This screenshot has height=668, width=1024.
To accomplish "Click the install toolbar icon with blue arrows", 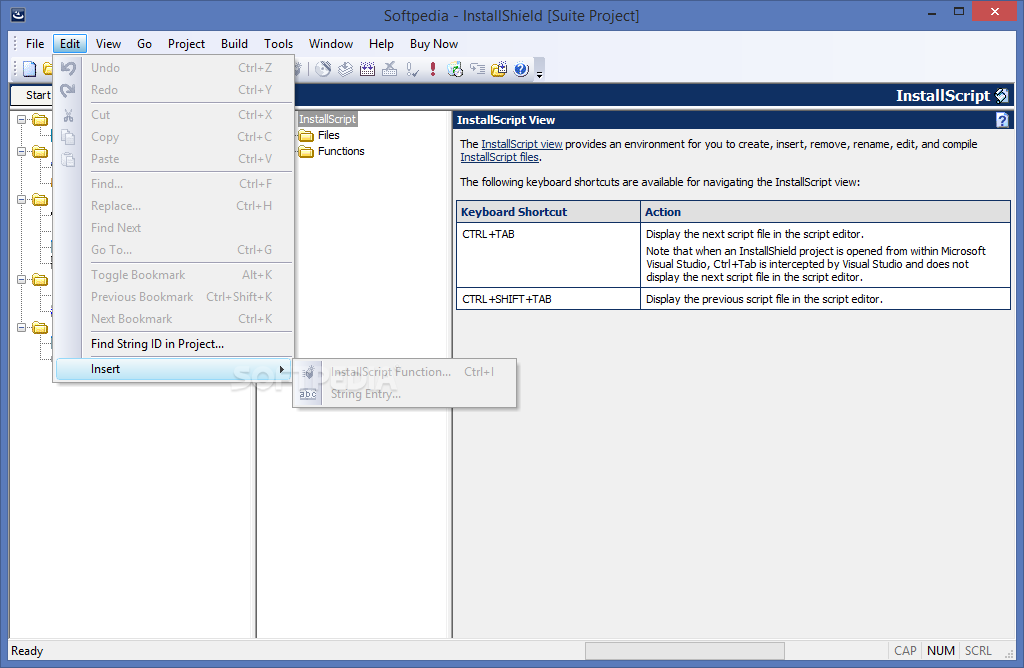I will (368, 69).
